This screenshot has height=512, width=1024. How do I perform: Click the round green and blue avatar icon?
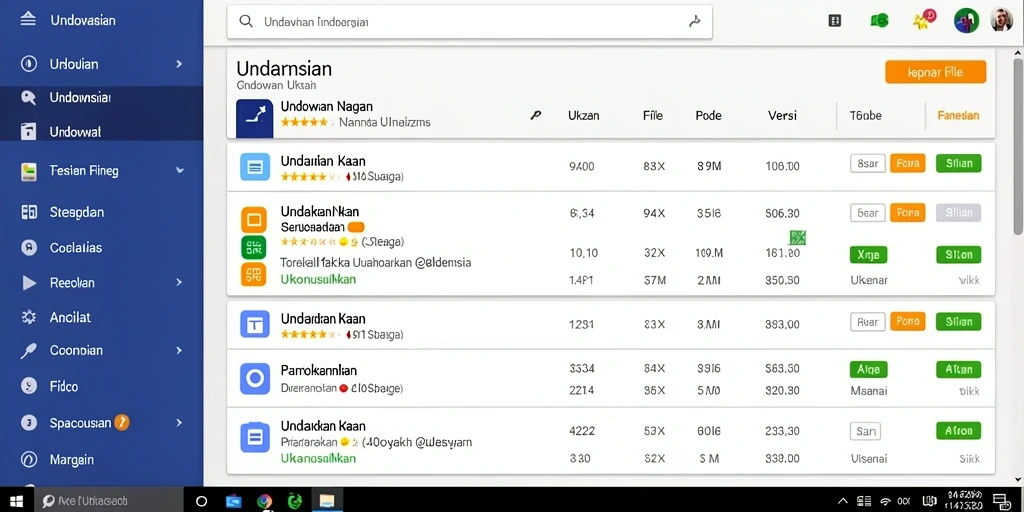[967, 21]
